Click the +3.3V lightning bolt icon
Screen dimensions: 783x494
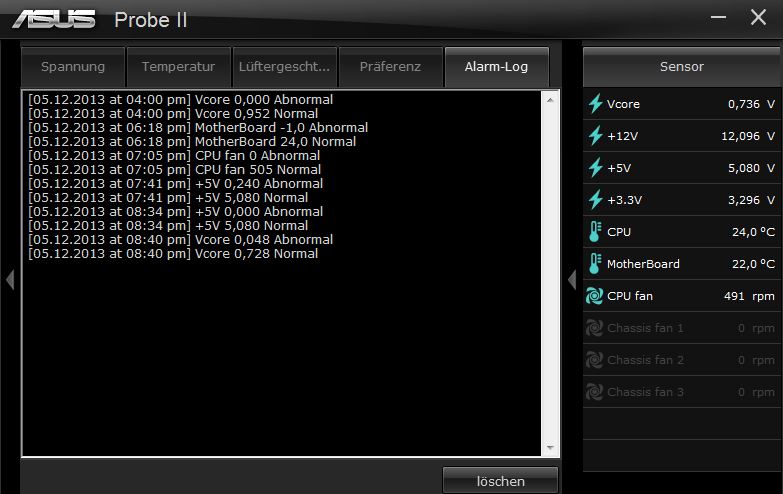pos(595,200)
